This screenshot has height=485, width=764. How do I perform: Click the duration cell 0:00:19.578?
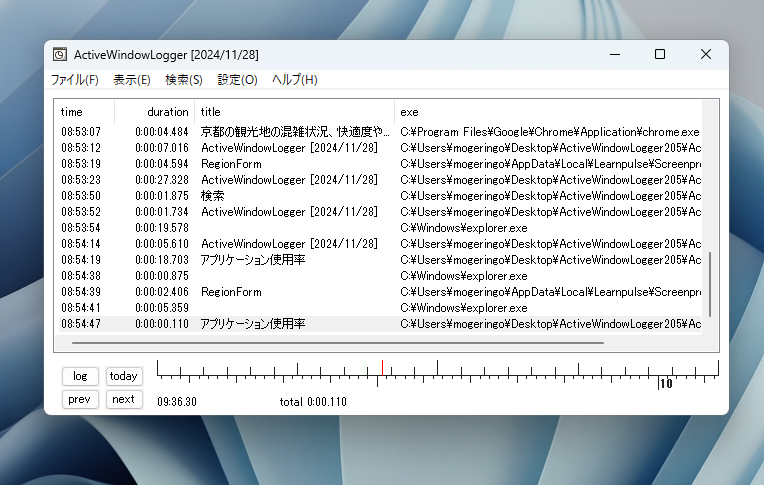click(x=162, y=228)
